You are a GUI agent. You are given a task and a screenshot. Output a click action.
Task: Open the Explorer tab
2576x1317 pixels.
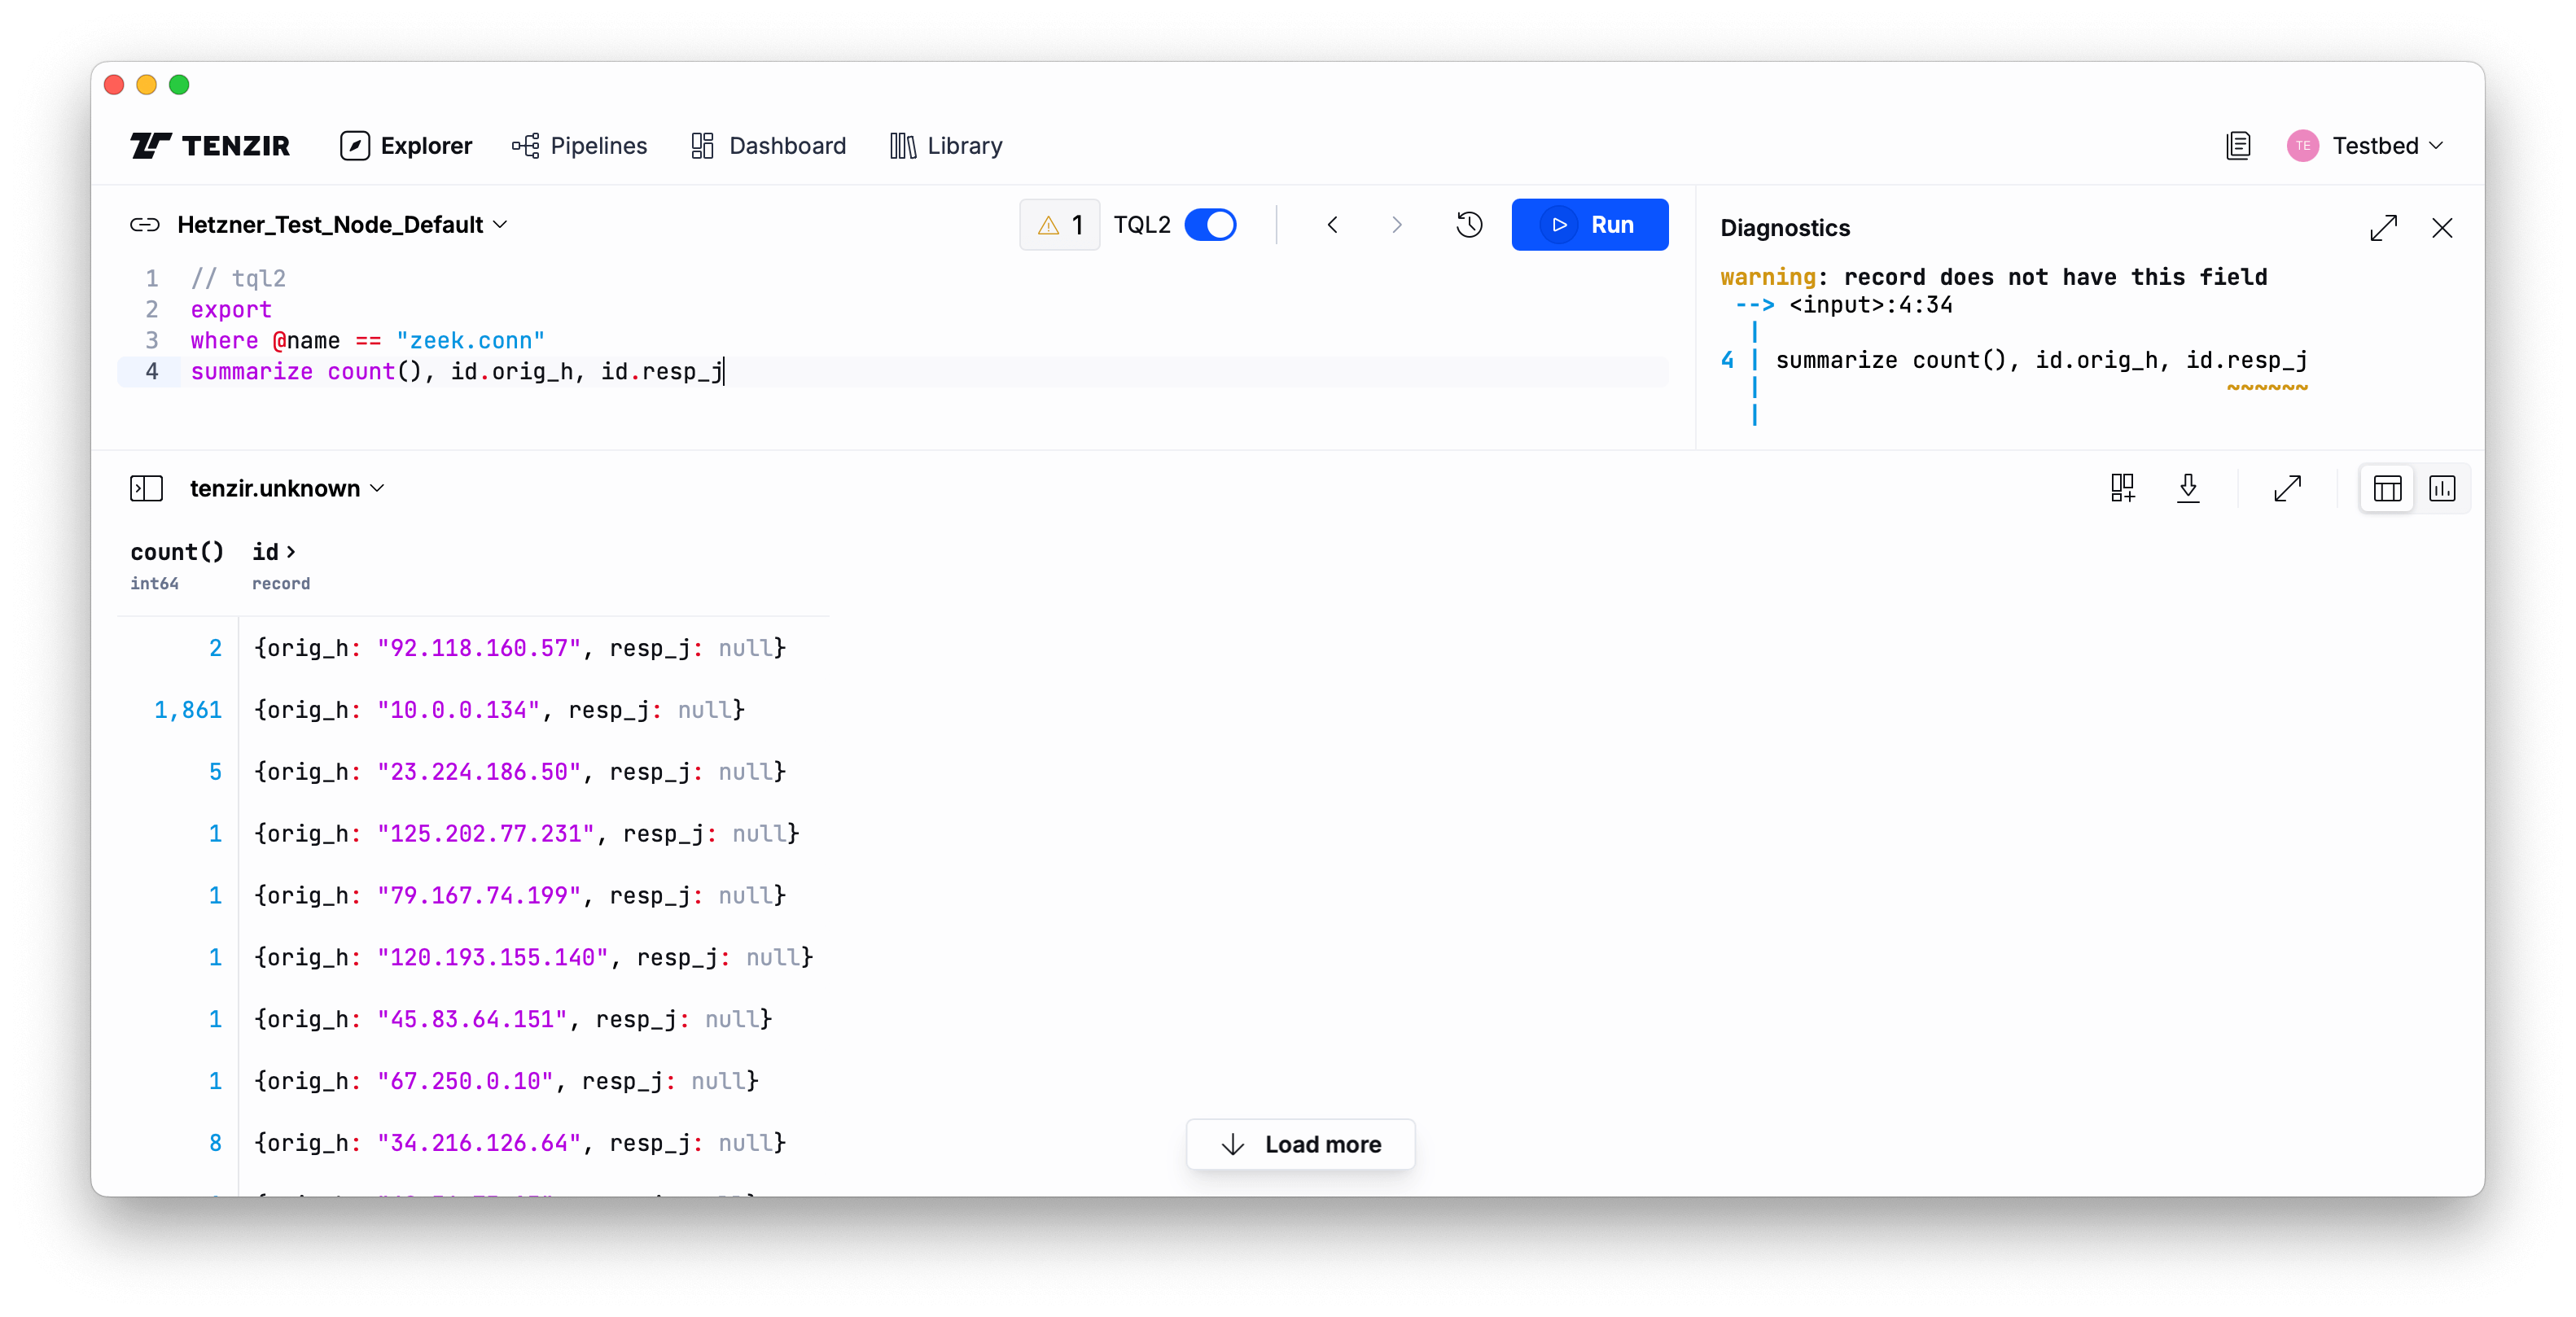[x=406, y=146]
